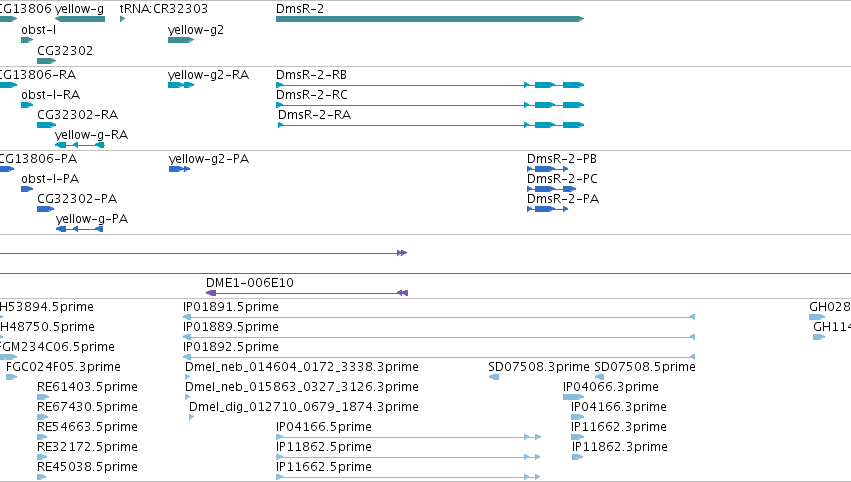Select the IP11662.5prime EST label
This screenshot has height=482, width=851.
[x=323, y=467]
